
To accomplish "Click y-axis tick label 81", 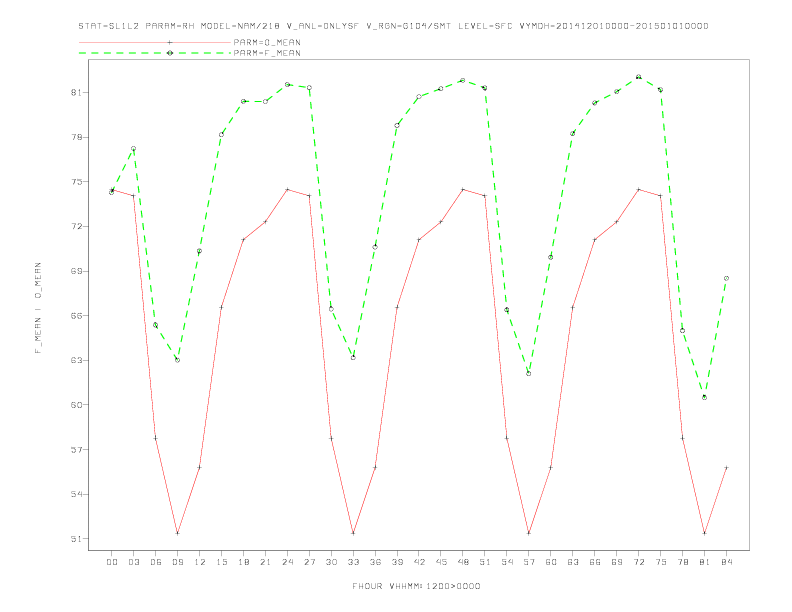I will pos(76,92).
